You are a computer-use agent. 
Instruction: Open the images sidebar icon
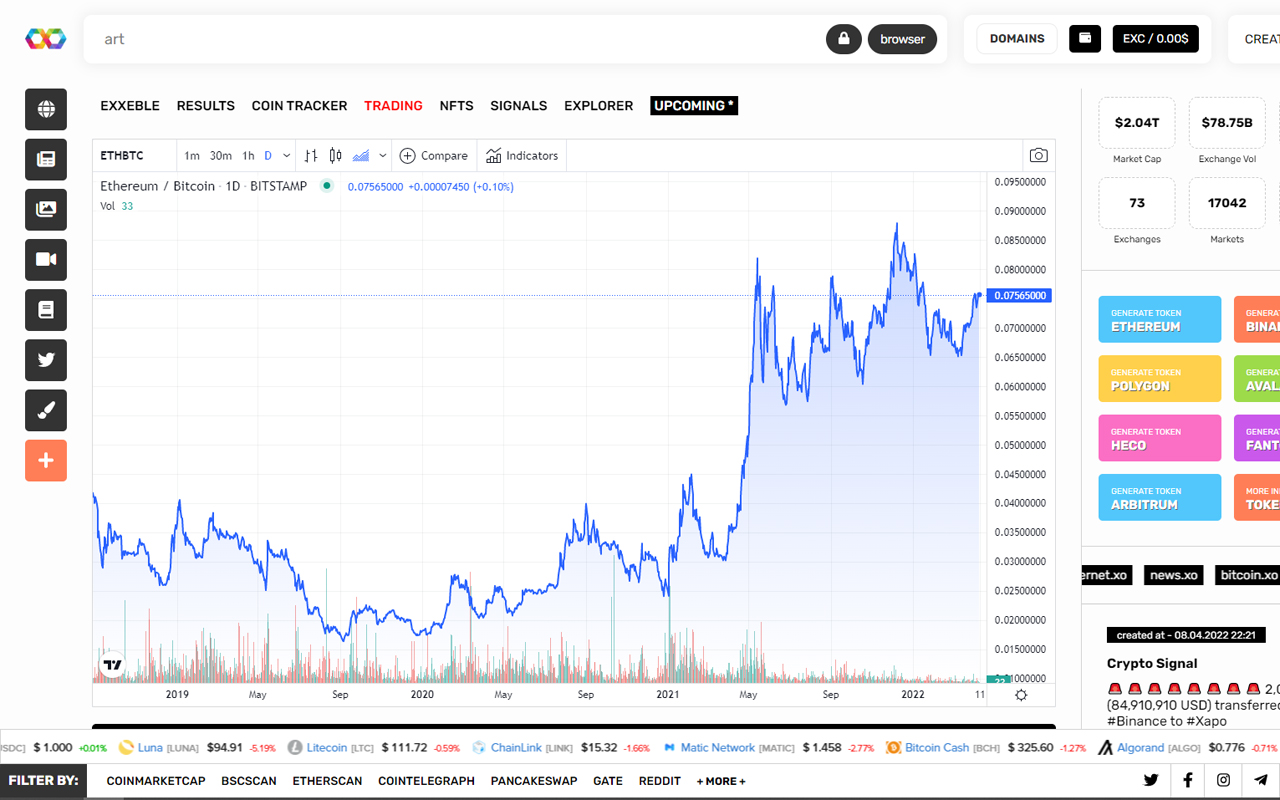[46, 209]
